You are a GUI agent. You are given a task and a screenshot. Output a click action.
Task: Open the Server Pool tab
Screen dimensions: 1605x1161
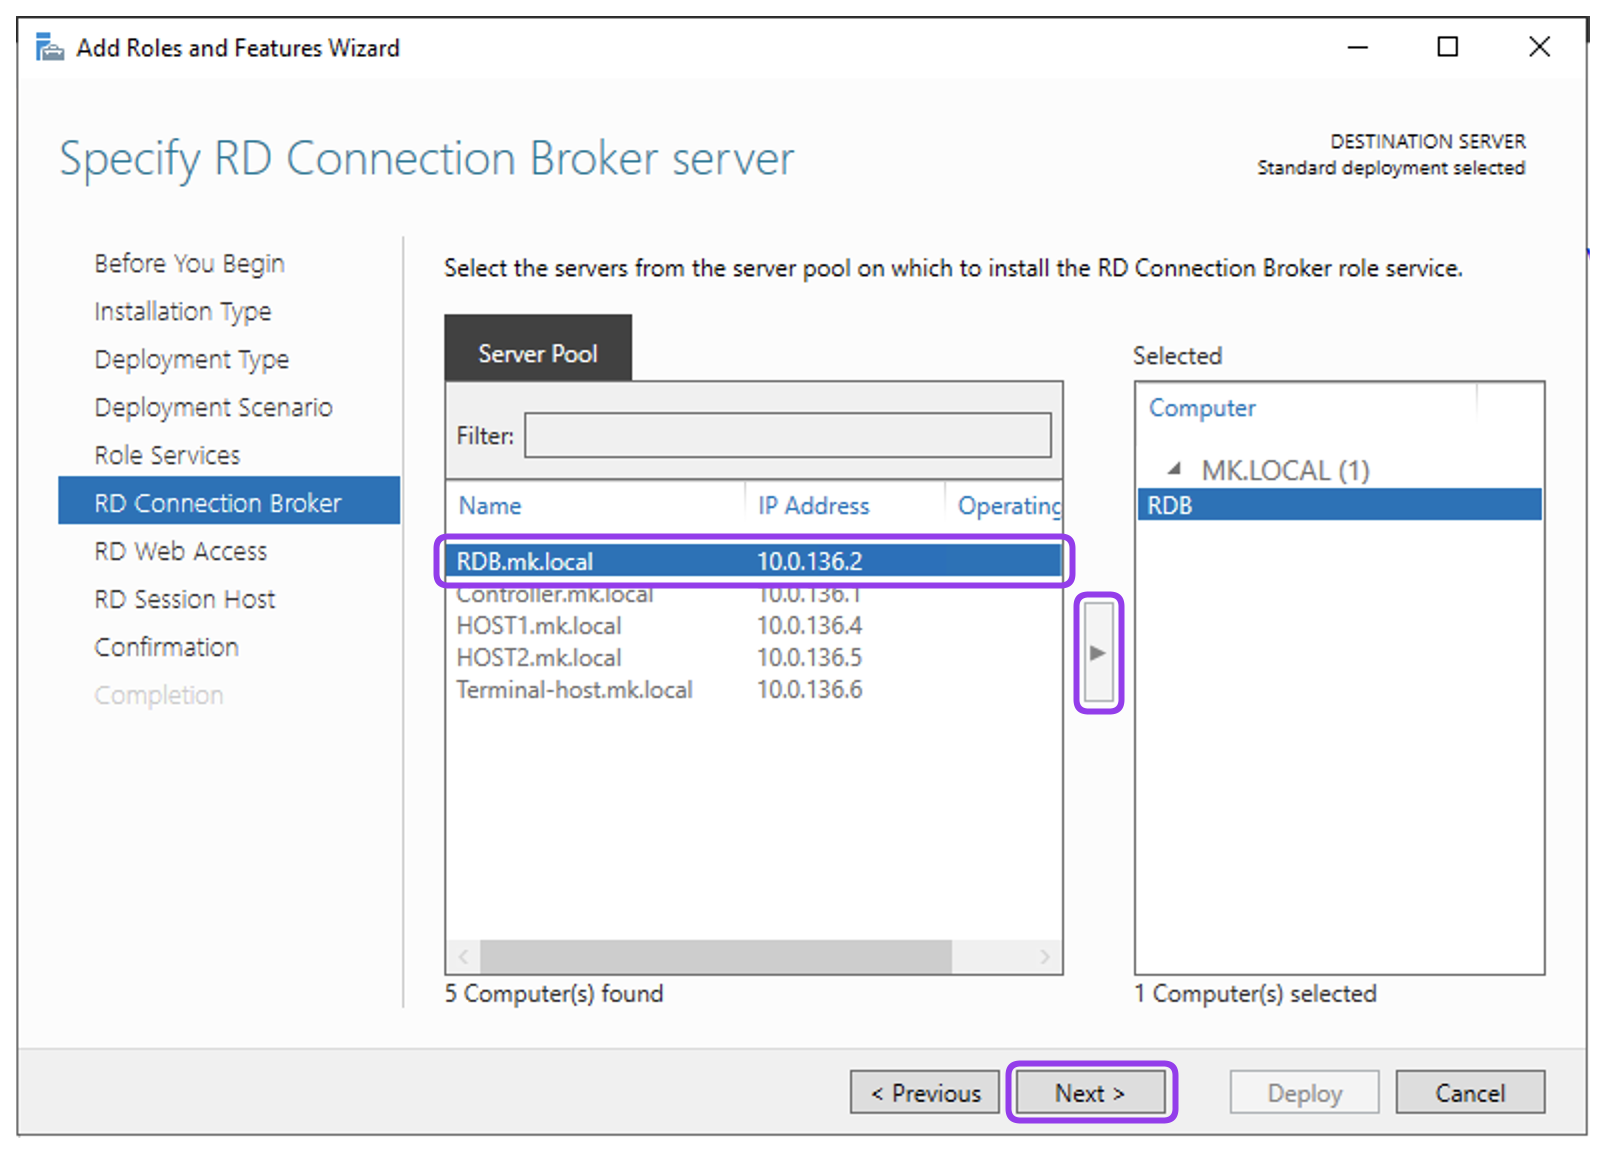tap(538, 348)
